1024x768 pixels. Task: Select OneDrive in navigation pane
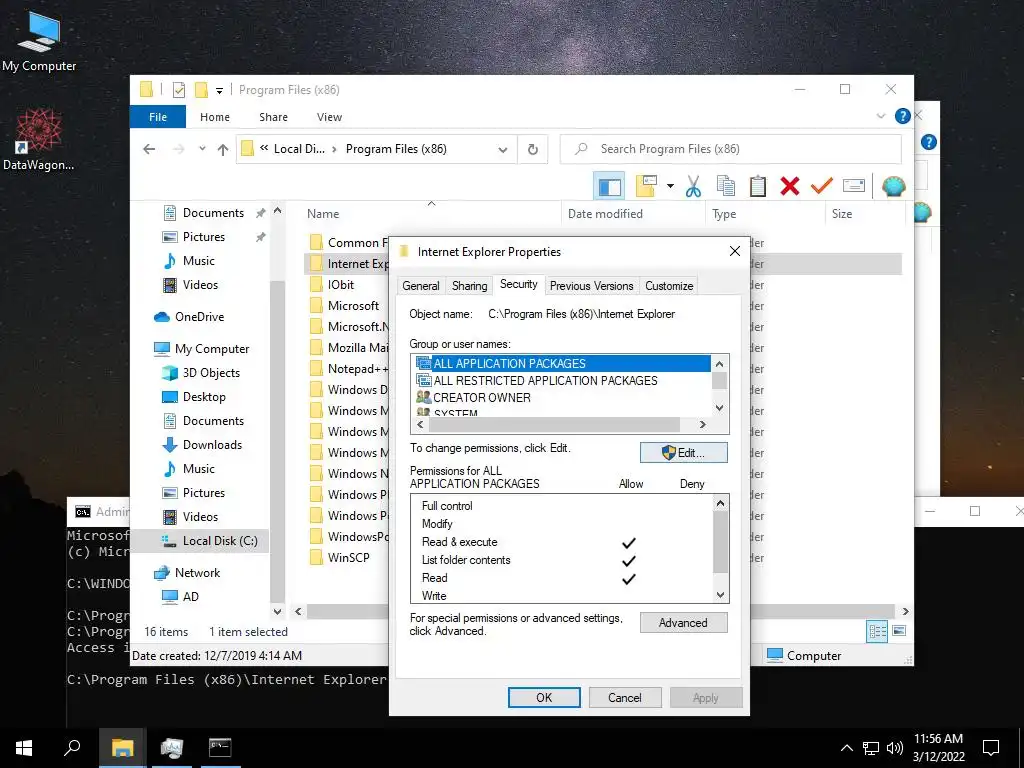coord(199,317)
